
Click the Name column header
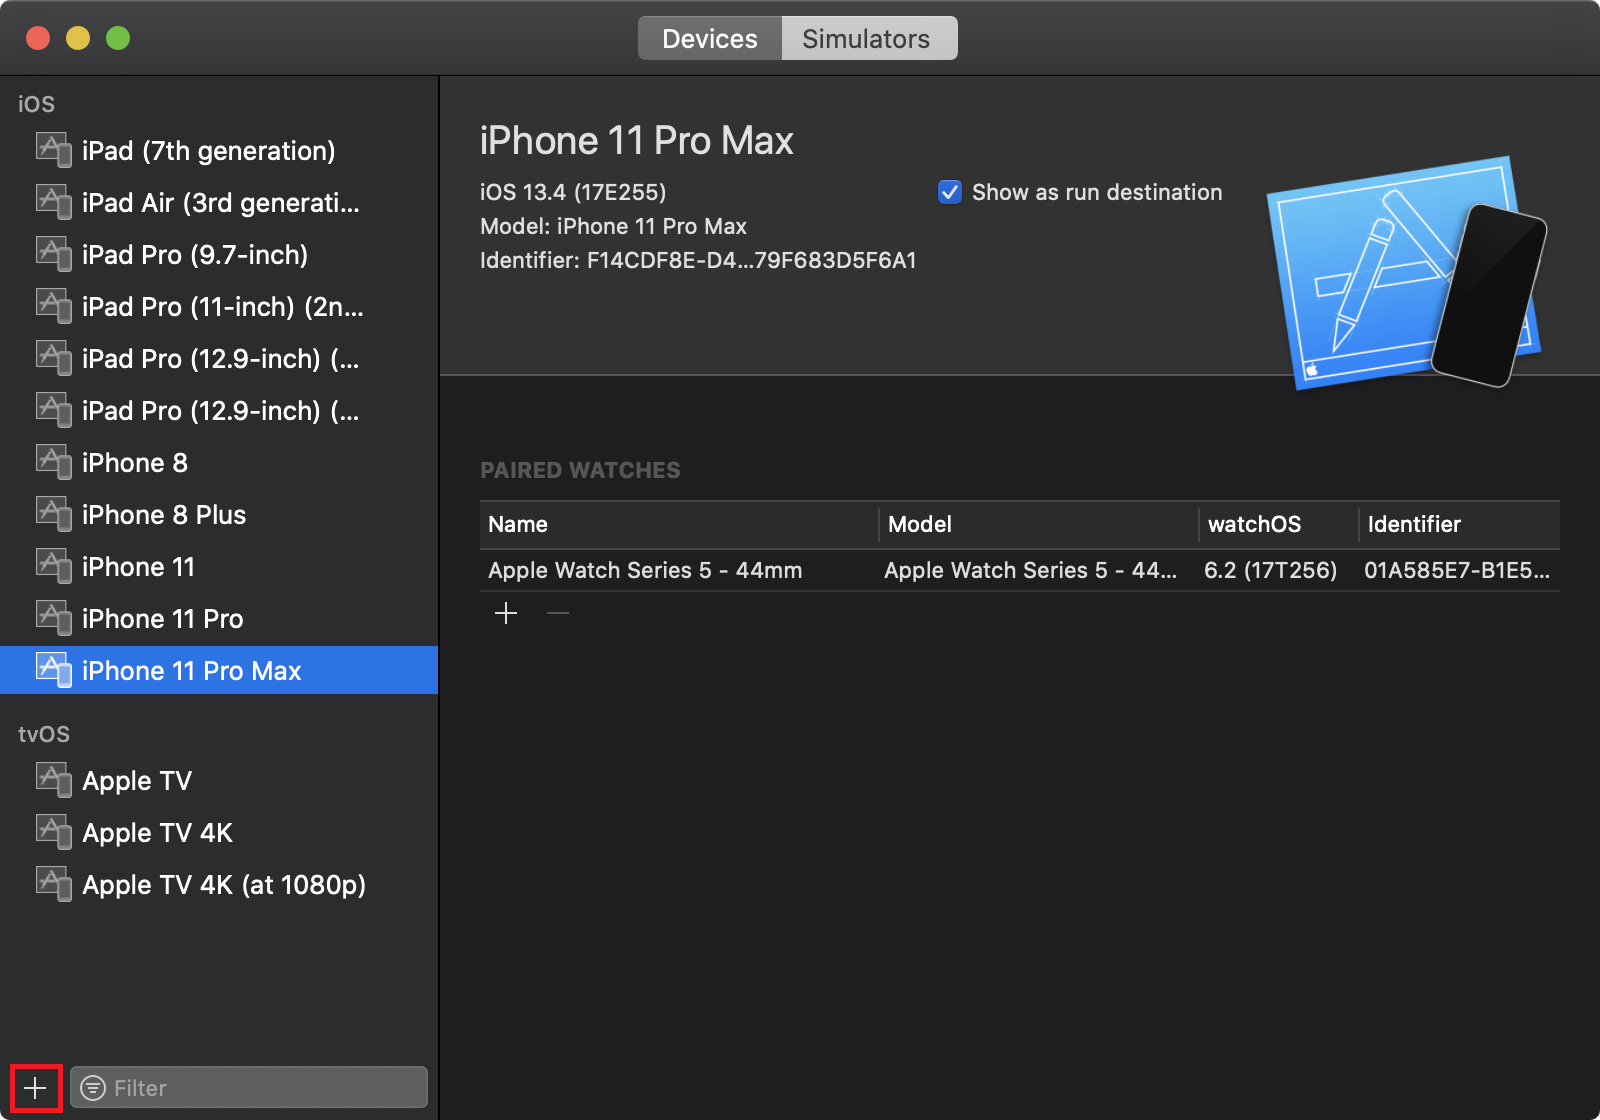679,524
